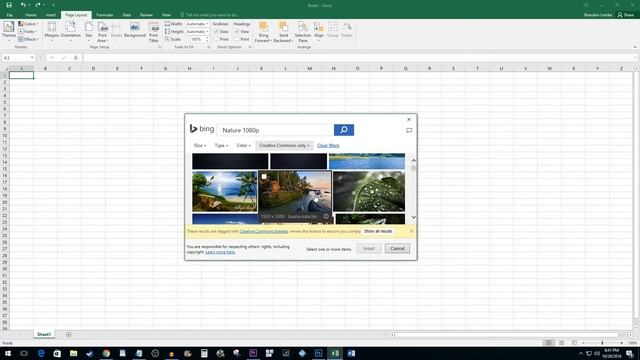Open the theme Effects dropdown

(x=28, y=39)
